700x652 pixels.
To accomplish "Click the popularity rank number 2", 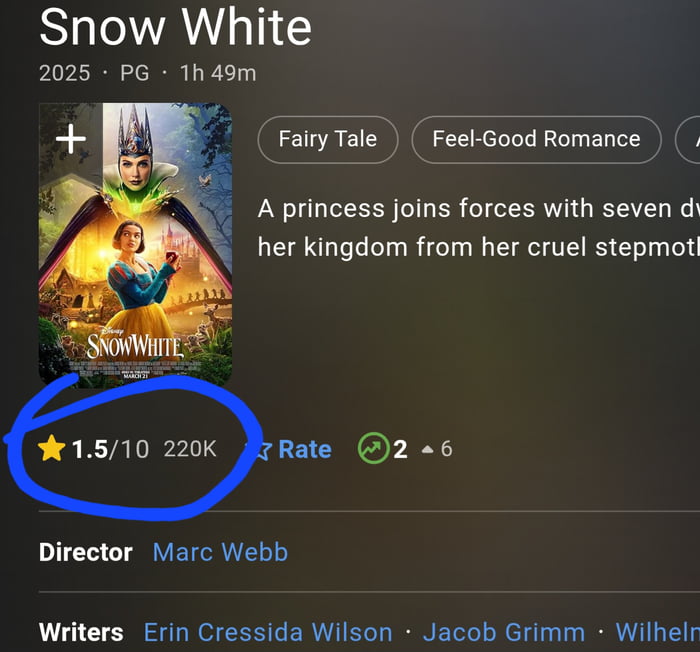I will [x=400, y=449].
